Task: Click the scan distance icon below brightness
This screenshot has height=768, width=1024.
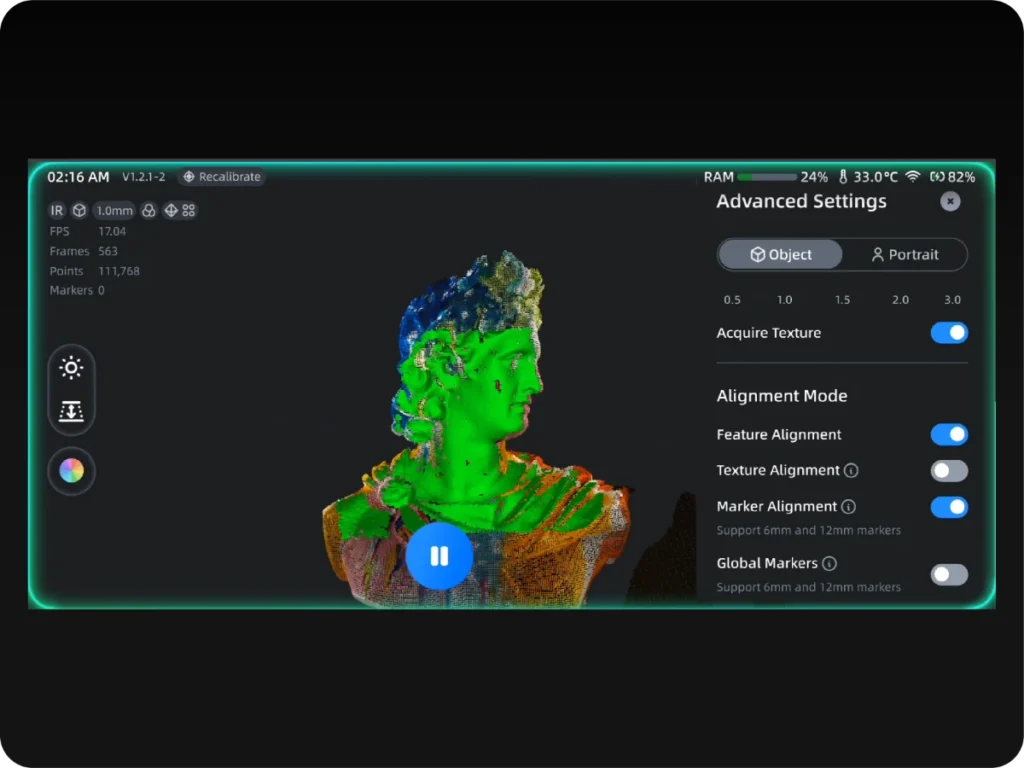Action: tap(71, 411)
